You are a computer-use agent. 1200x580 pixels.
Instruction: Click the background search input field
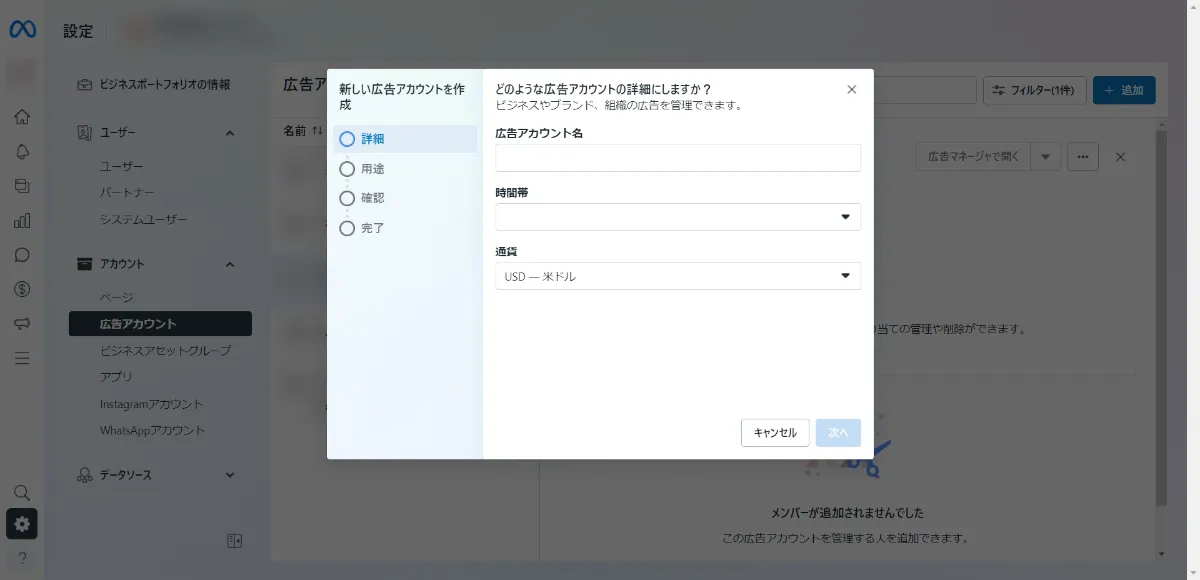coord(924,90)
